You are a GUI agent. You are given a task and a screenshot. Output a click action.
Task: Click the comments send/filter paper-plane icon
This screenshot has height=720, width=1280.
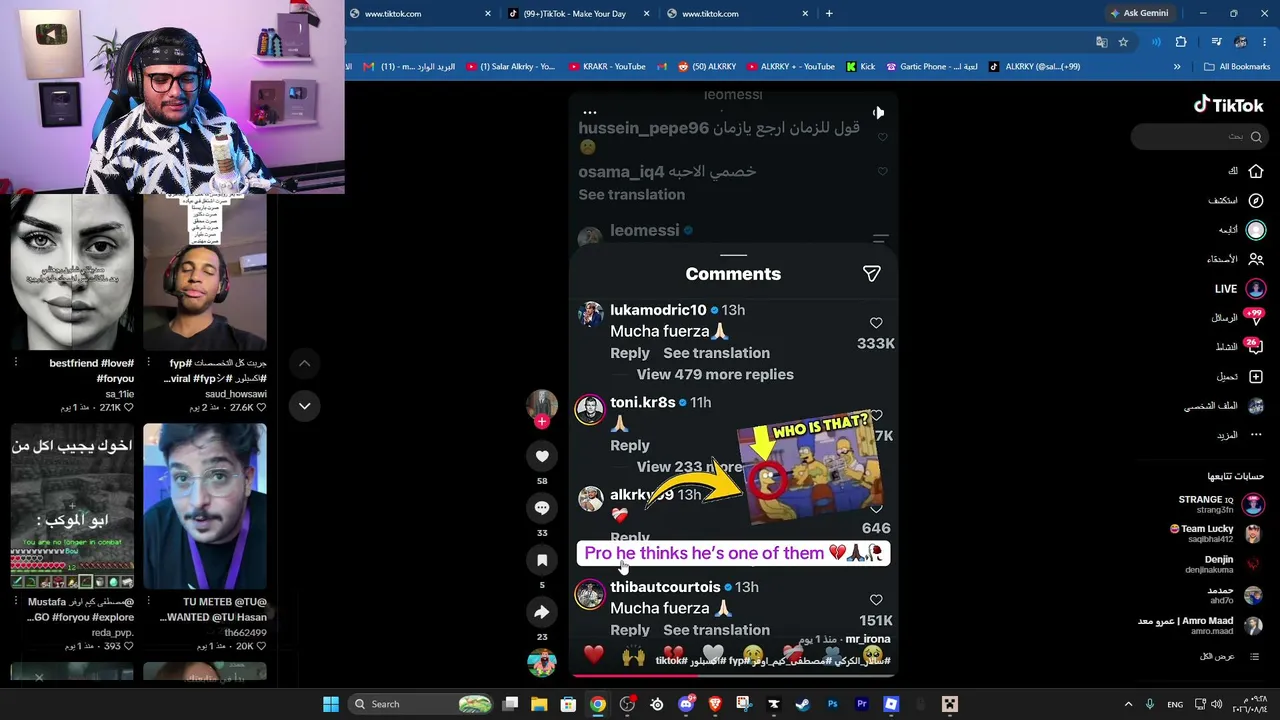(x=871, y=273)
